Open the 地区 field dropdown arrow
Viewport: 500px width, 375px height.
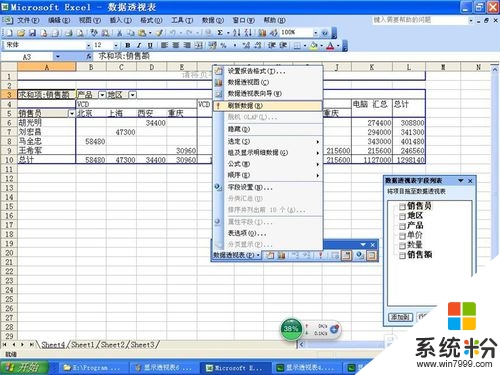click(133, 95)
